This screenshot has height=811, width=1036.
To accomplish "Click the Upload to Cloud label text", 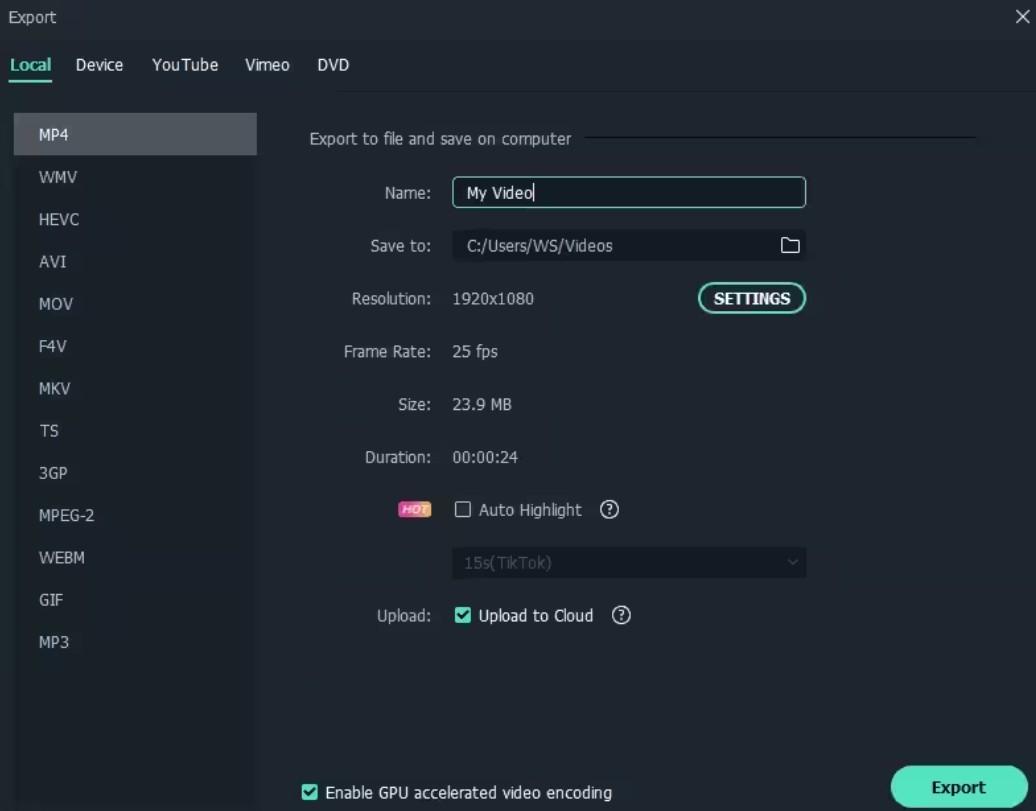I will [536, 615].
